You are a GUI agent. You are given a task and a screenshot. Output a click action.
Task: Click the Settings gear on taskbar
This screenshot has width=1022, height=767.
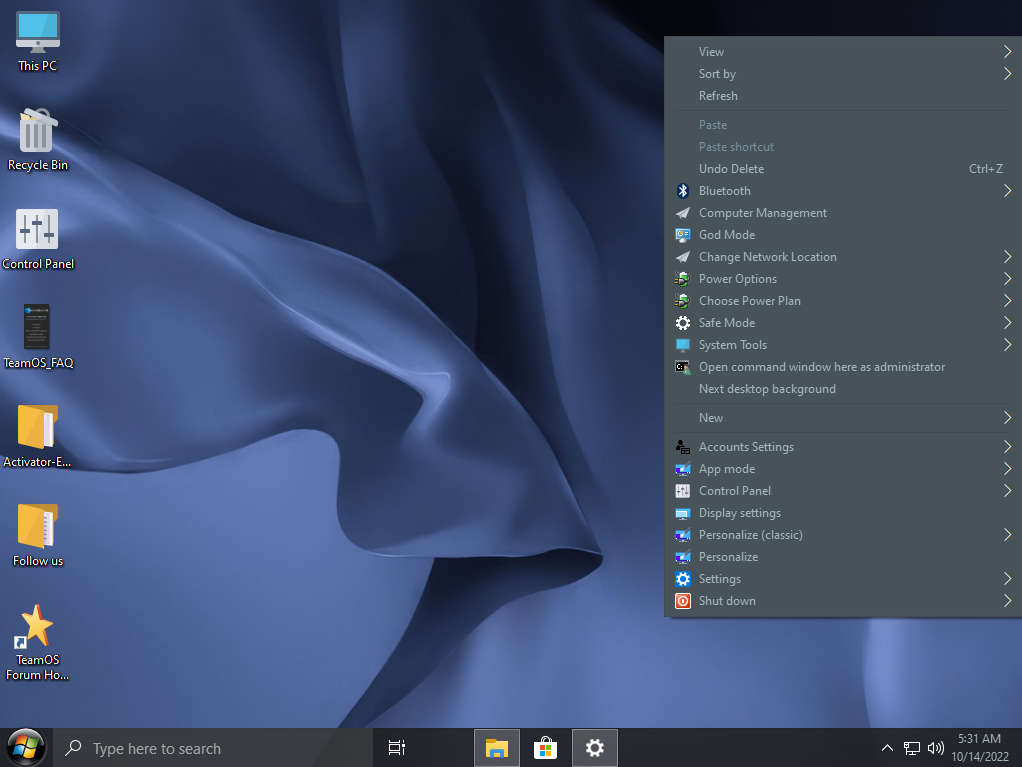594,748
